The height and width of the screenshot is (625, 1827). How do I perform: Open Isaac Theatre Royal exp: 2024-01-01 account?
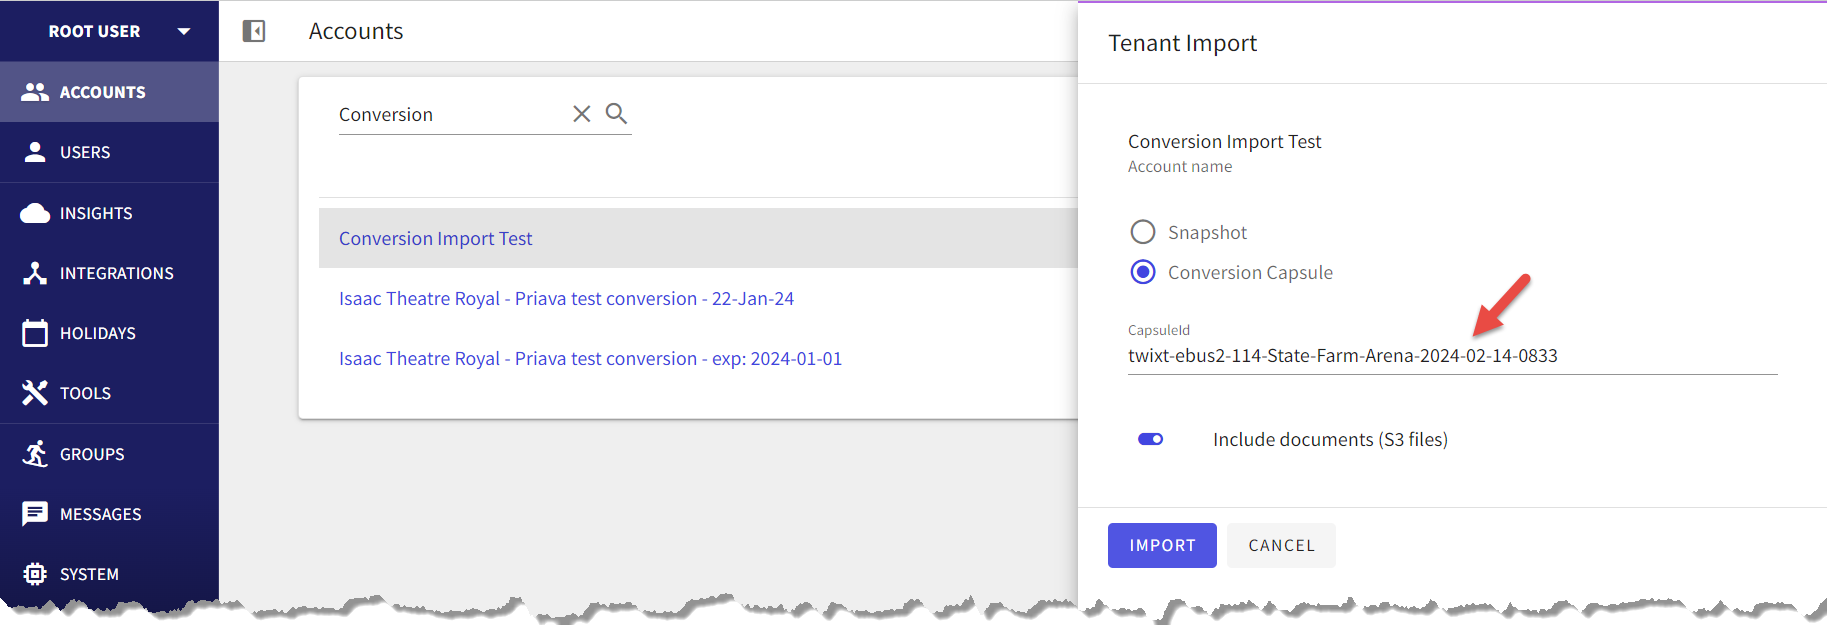[590, 359]
